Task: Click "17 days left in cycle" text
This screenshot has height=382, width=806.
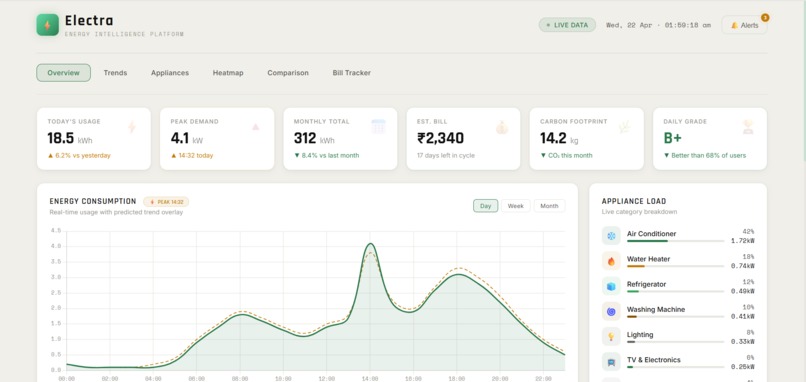Action: click(x=446, y=155)
